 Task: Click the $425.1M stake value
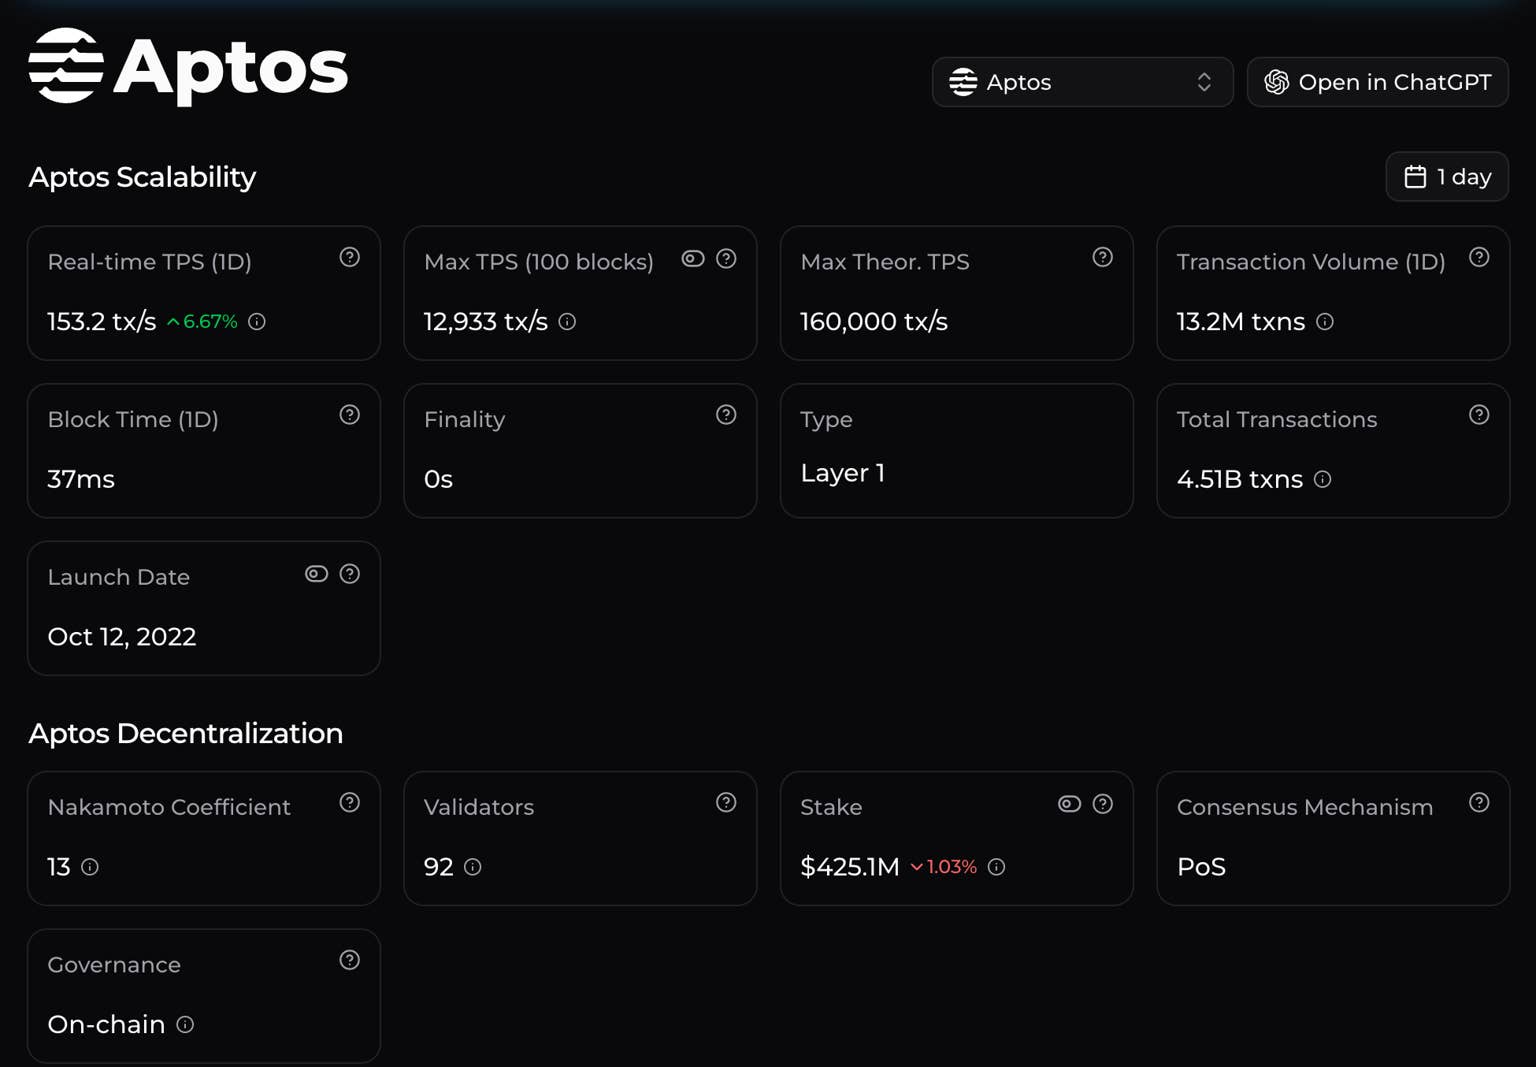(850, 867)
